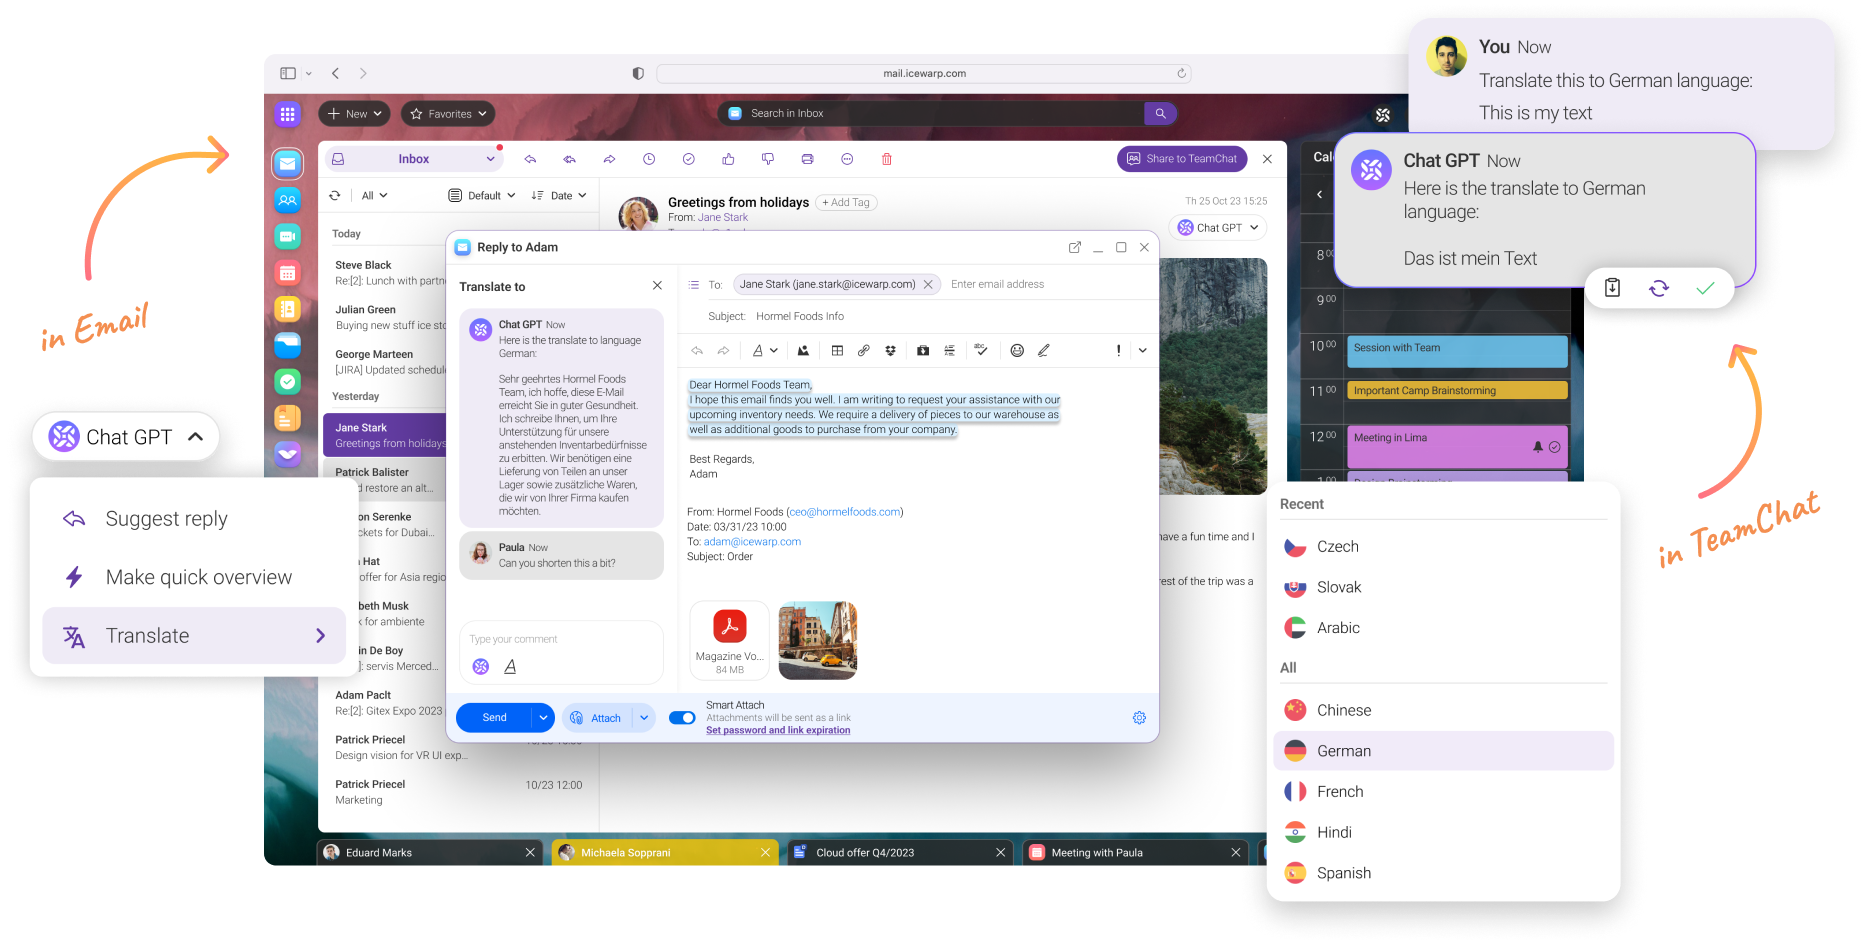Insert a table in the reply editor toolbar
This screenshot has height=944, width=1865.
837,350
